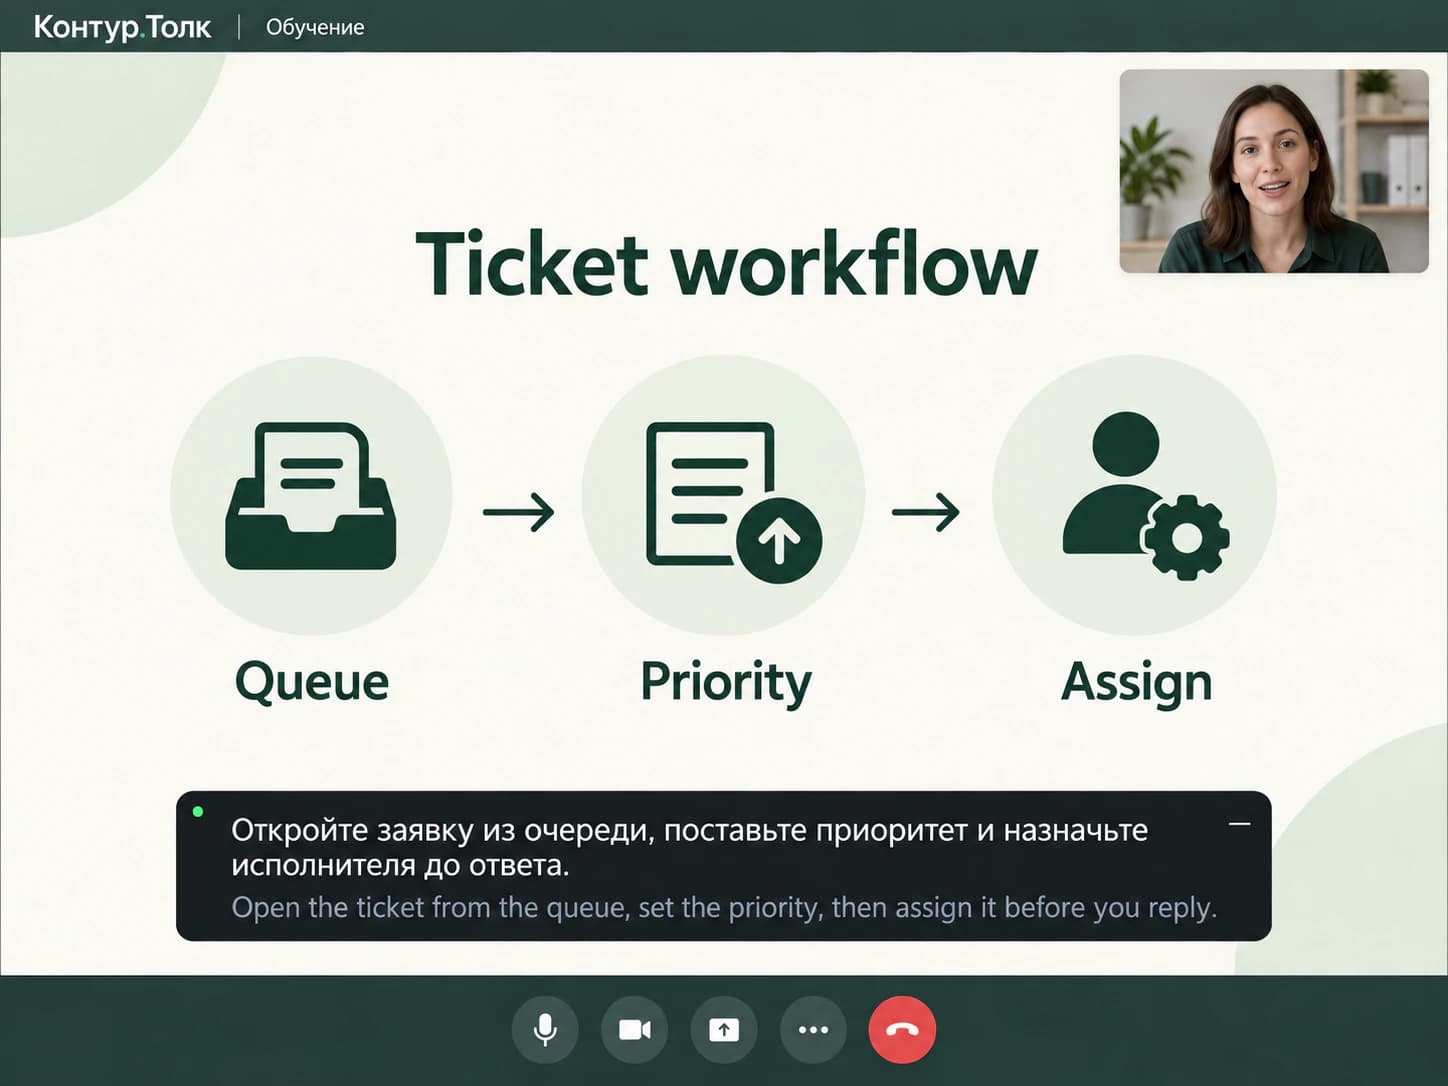The height and width of the screenshot is (1086, 1448).
Task: Click the Queue label
Action: 311,682
